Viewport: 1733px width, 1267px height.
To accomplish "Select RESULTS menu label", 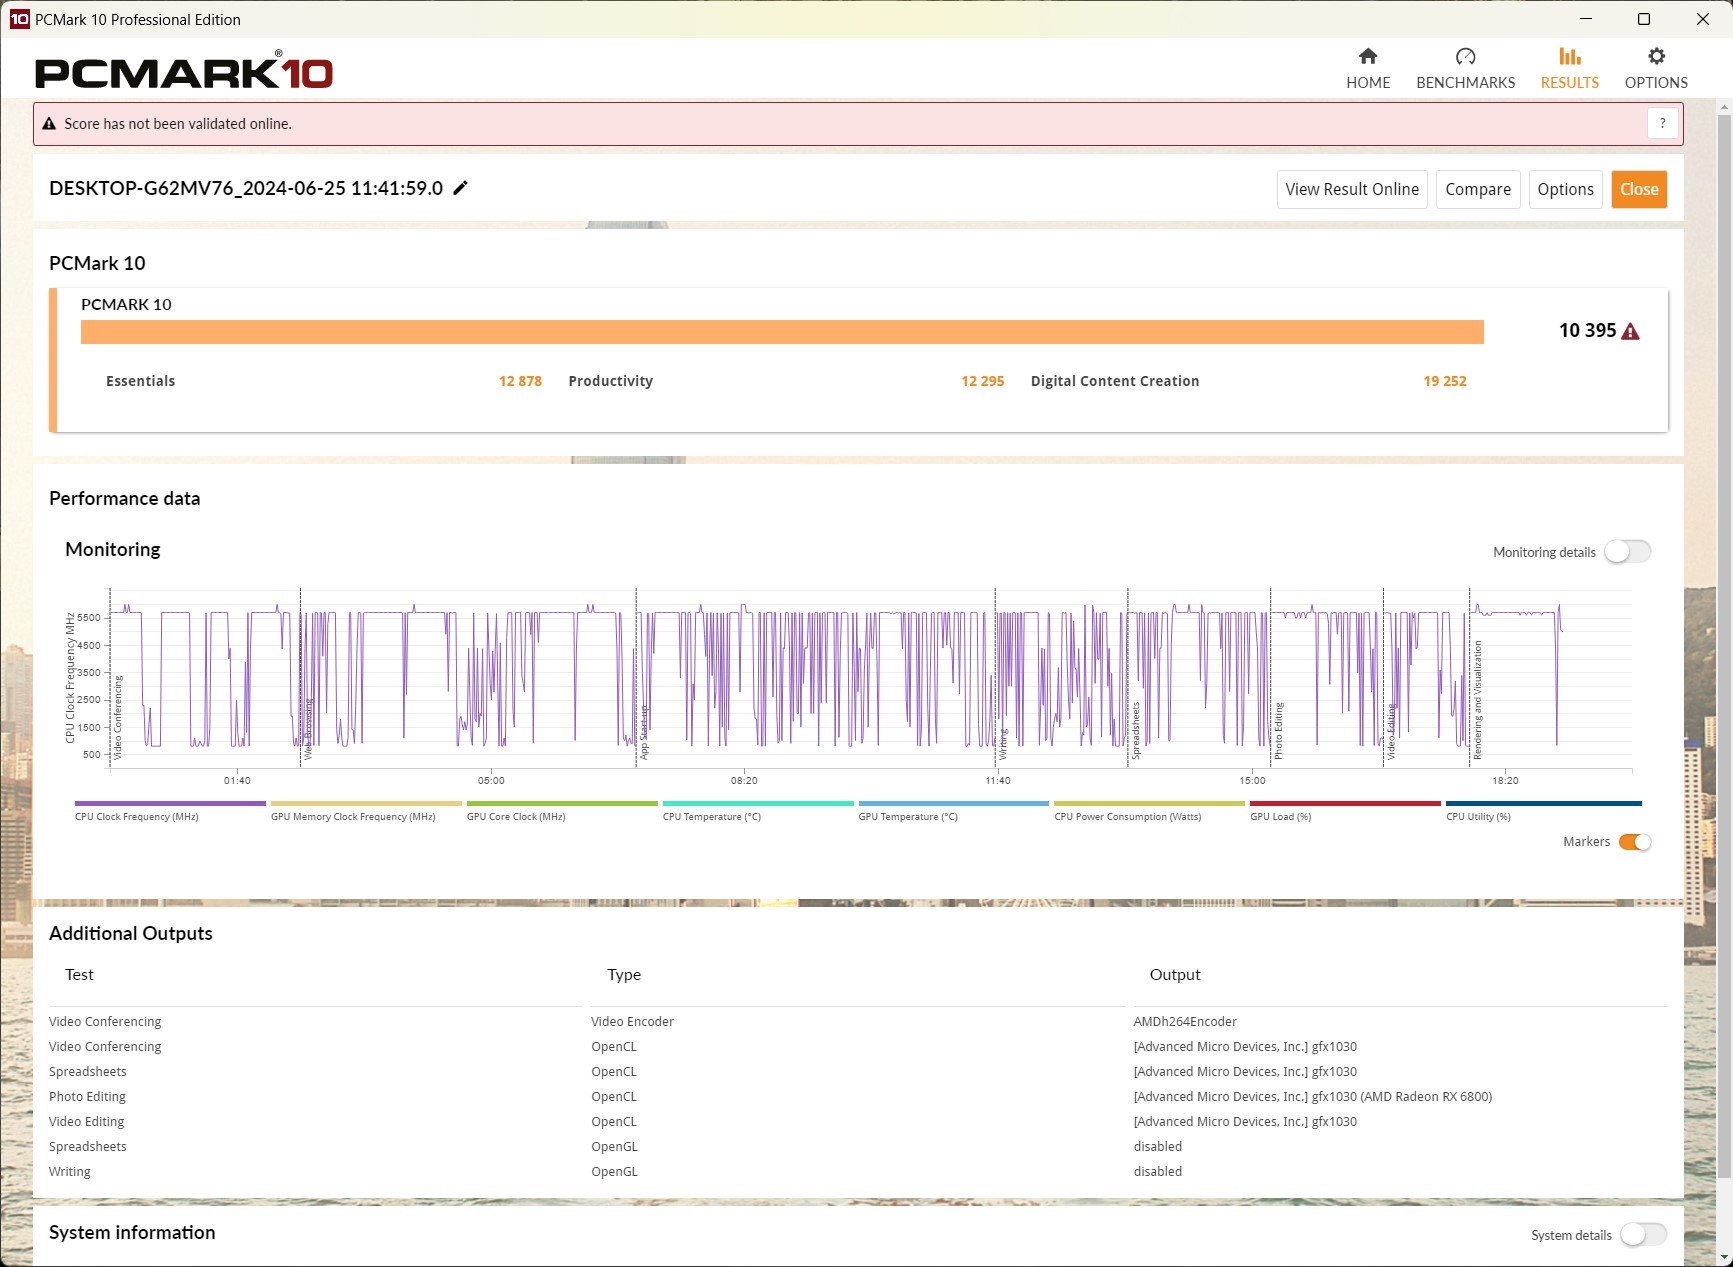I will (x=1570, y=83).
